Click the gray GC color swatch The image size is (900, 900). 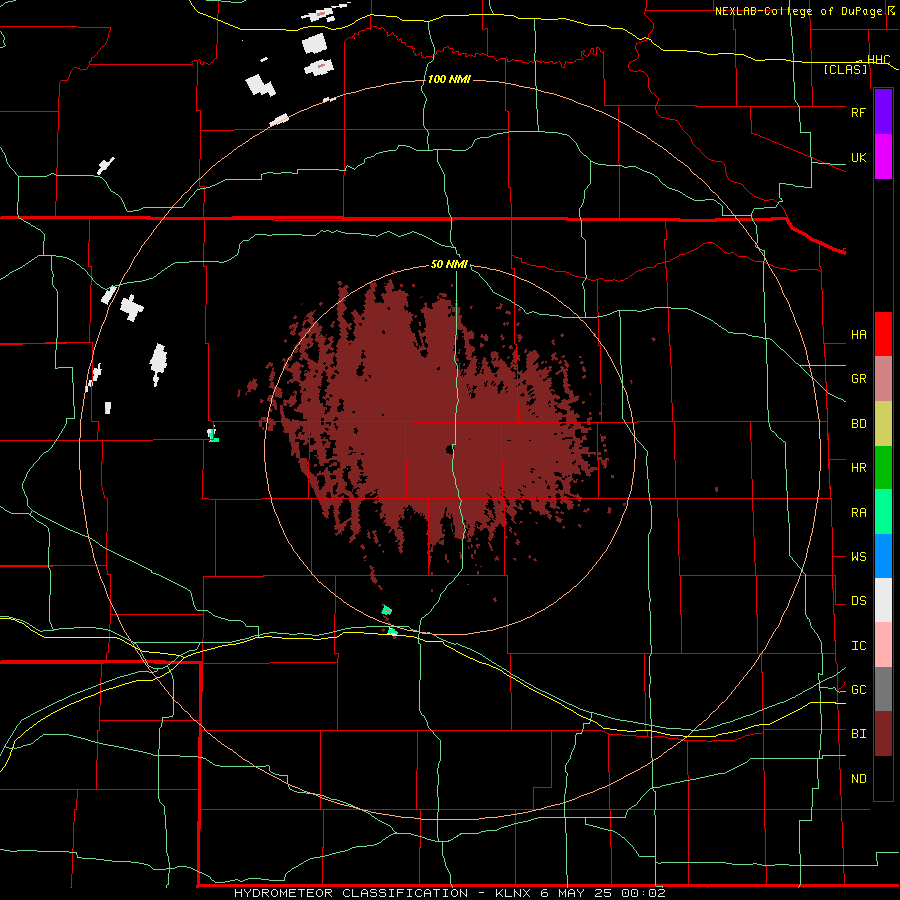[x=883, y=689]
